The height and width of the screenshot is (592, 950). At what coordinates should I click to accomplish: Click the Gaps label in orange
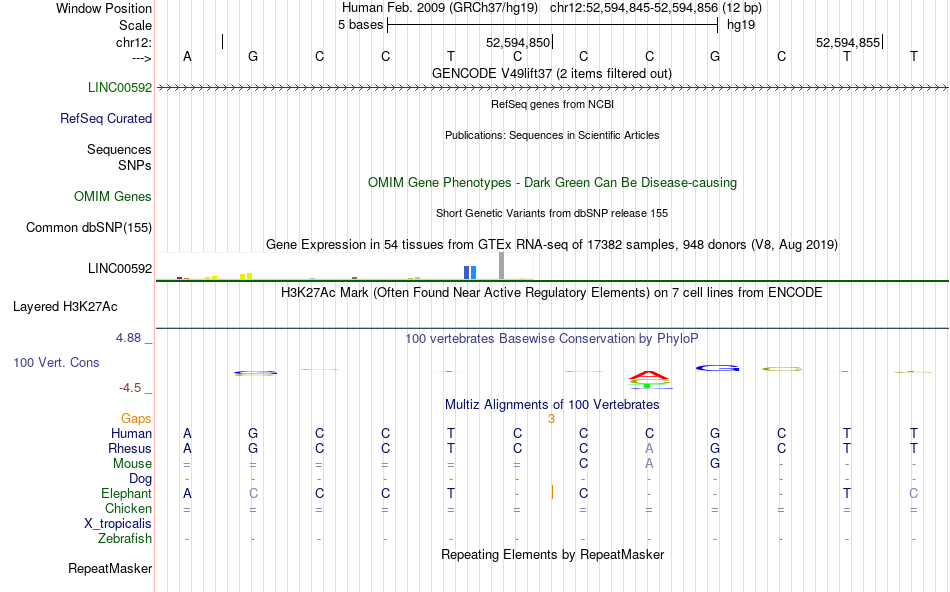click(x=136, y=418)
